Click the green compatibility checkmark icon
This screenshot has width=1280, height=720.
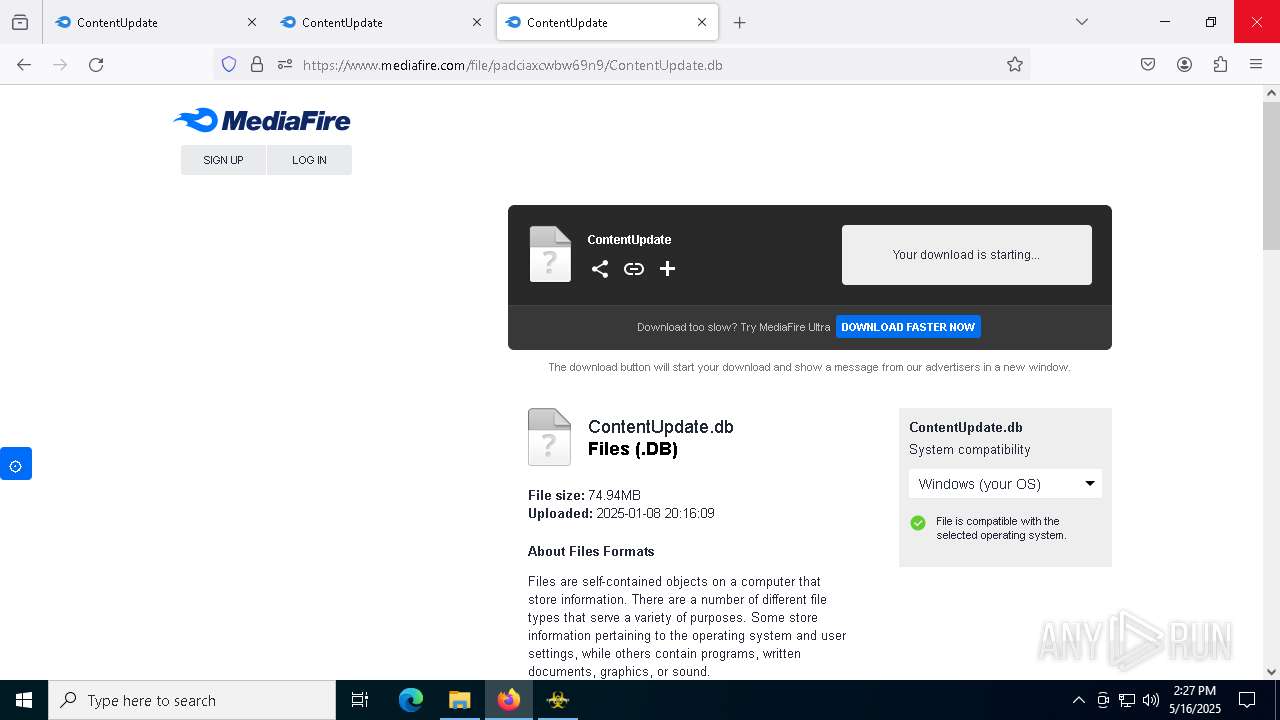click(x=918, y=523)
